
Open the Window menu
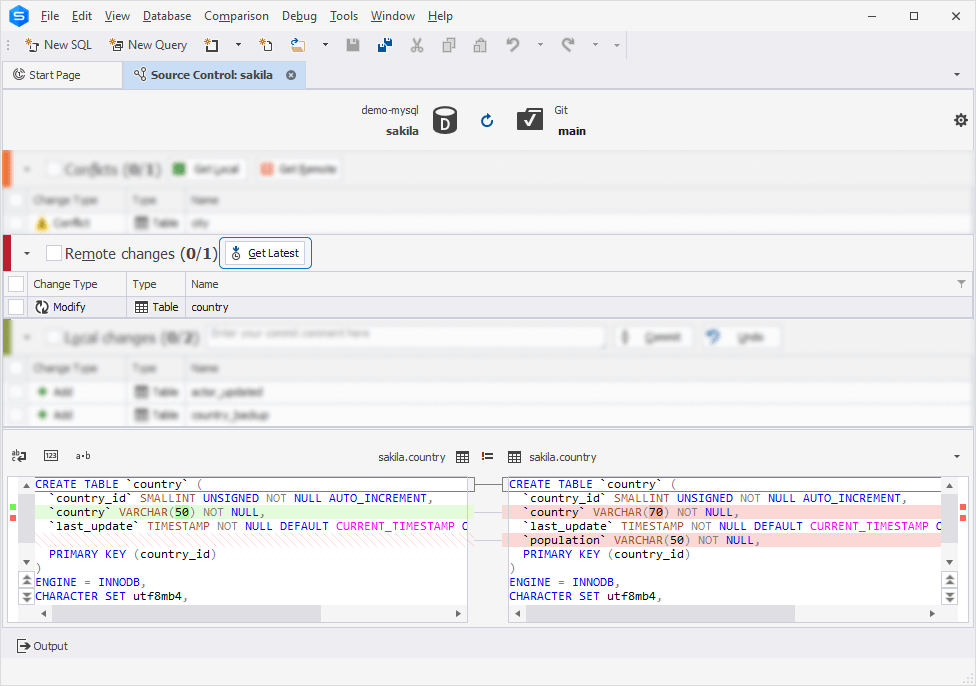(x=393, y=16)
